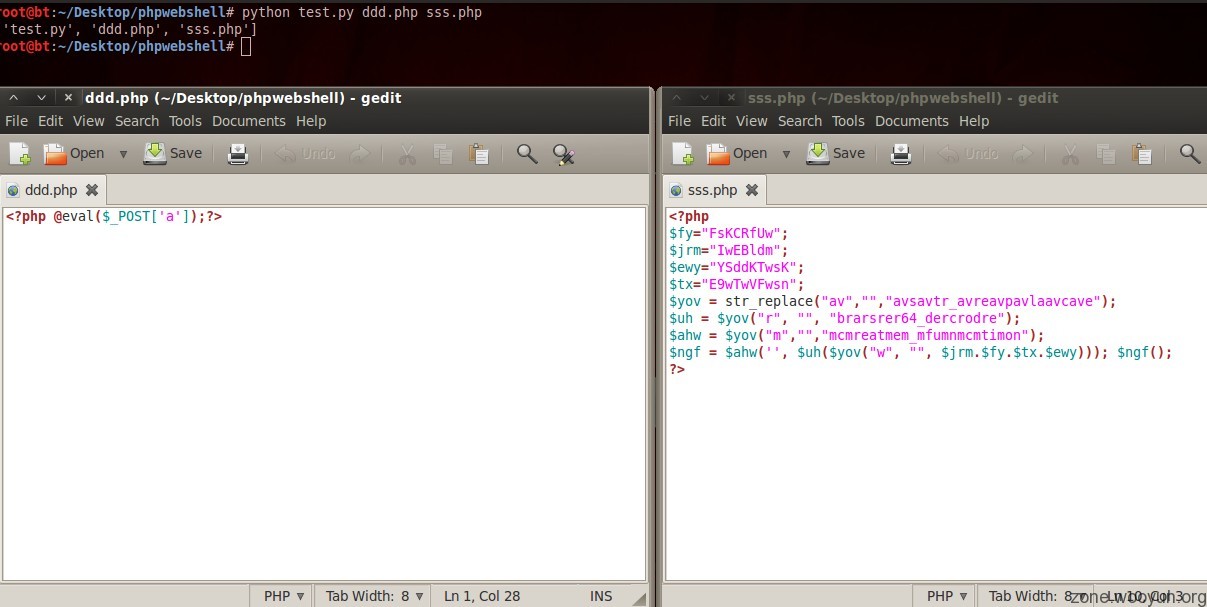Open Tab Width dropdown in ddd.php status bar
The height and width of the screenshot is (607, 1207).
373,596
